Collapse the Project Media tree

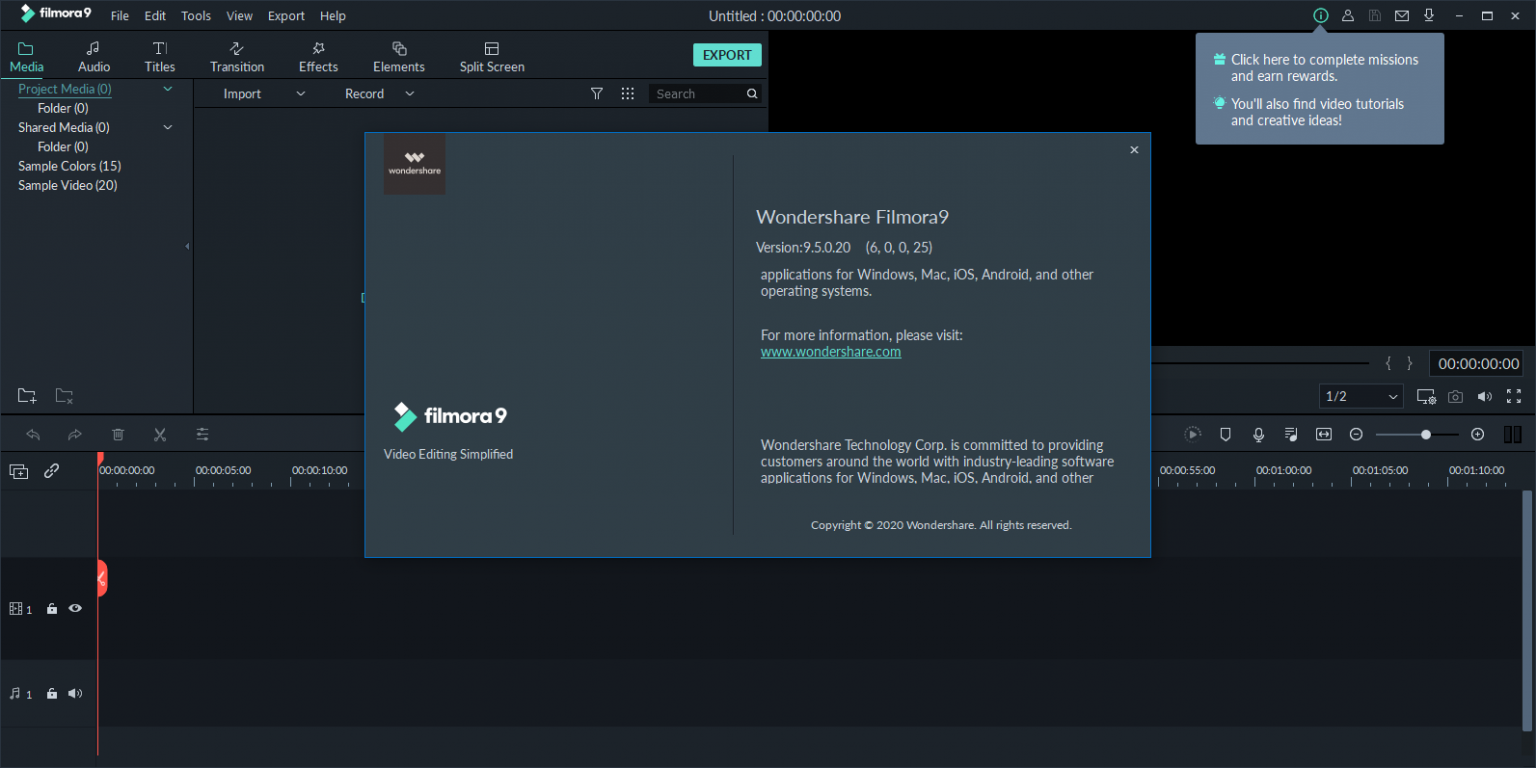click(x=168, y=89)
